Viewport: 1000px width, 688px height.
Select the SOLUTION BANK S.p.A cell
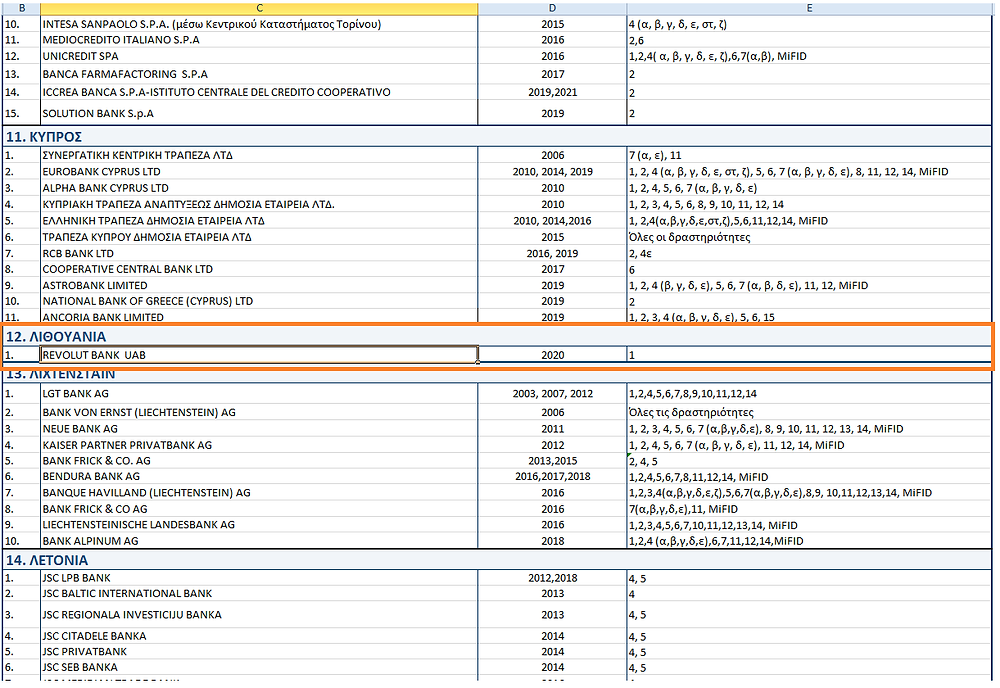(x=259, y=113)
